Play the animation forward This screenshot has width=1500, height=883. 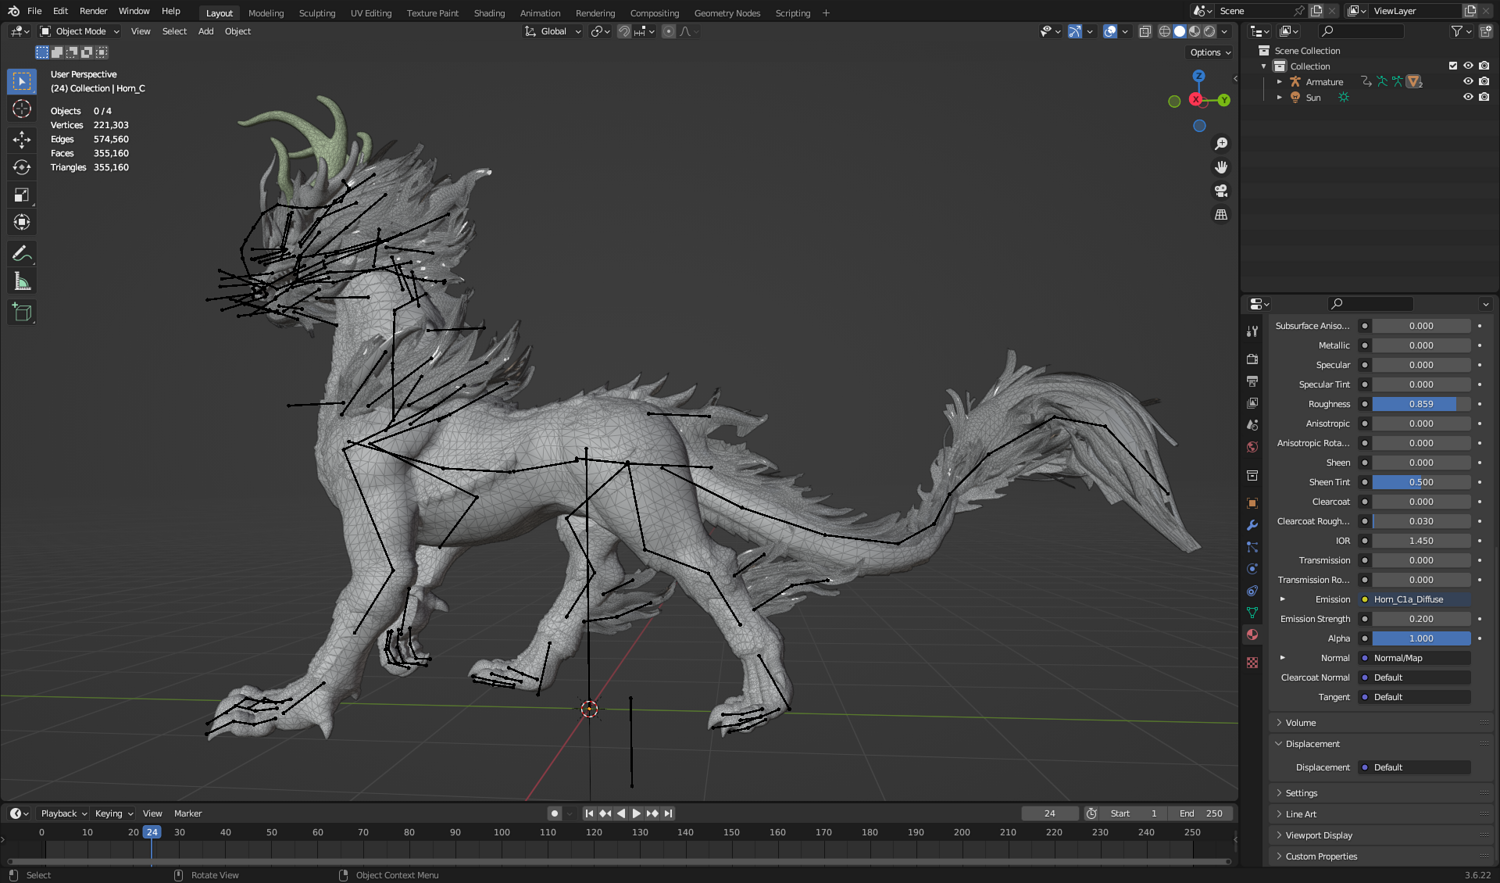pyautogui.click(x=636, y=813)
